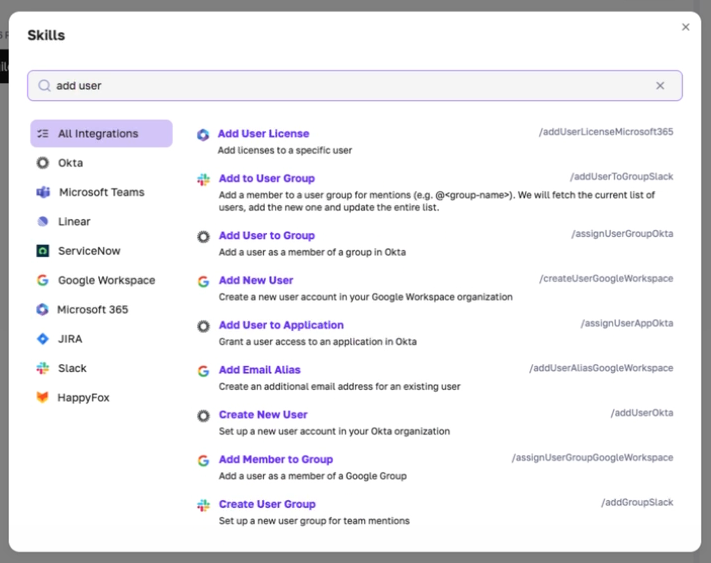Filter skills by Microsoft 365 label

click(93, 310)
